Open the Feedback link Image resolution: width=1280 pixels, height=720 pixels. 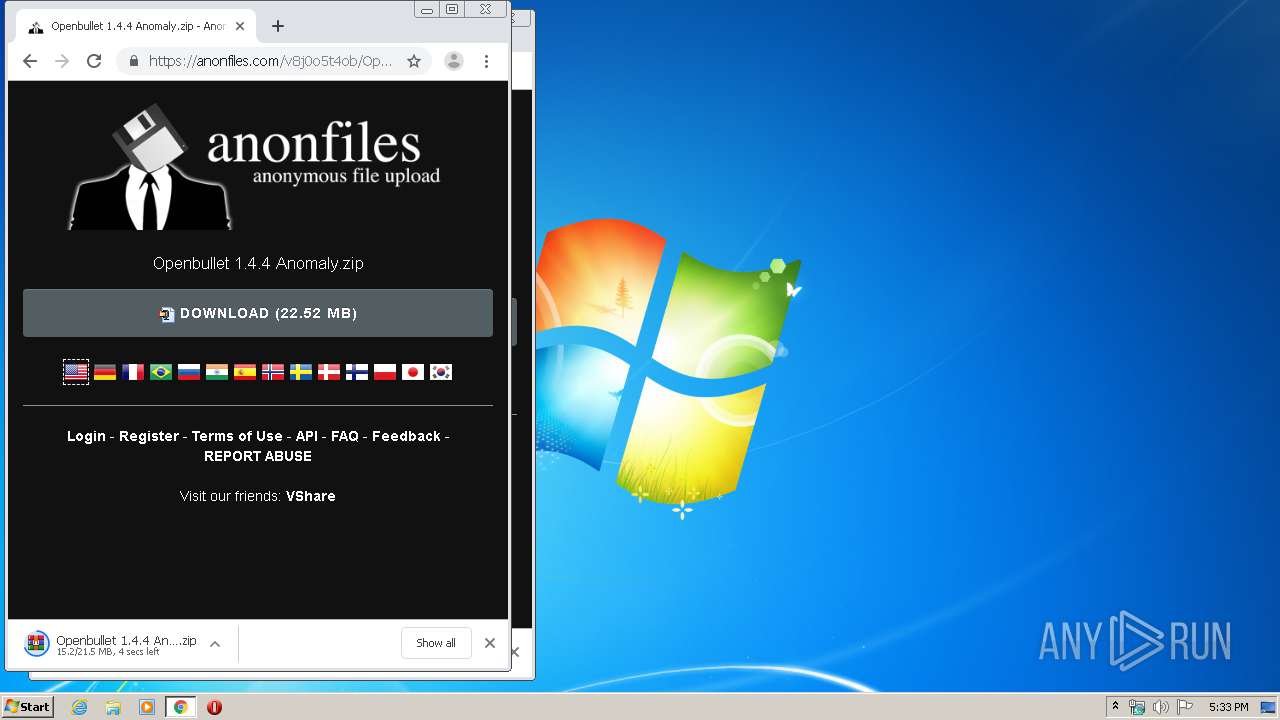[x=406, y=437]
